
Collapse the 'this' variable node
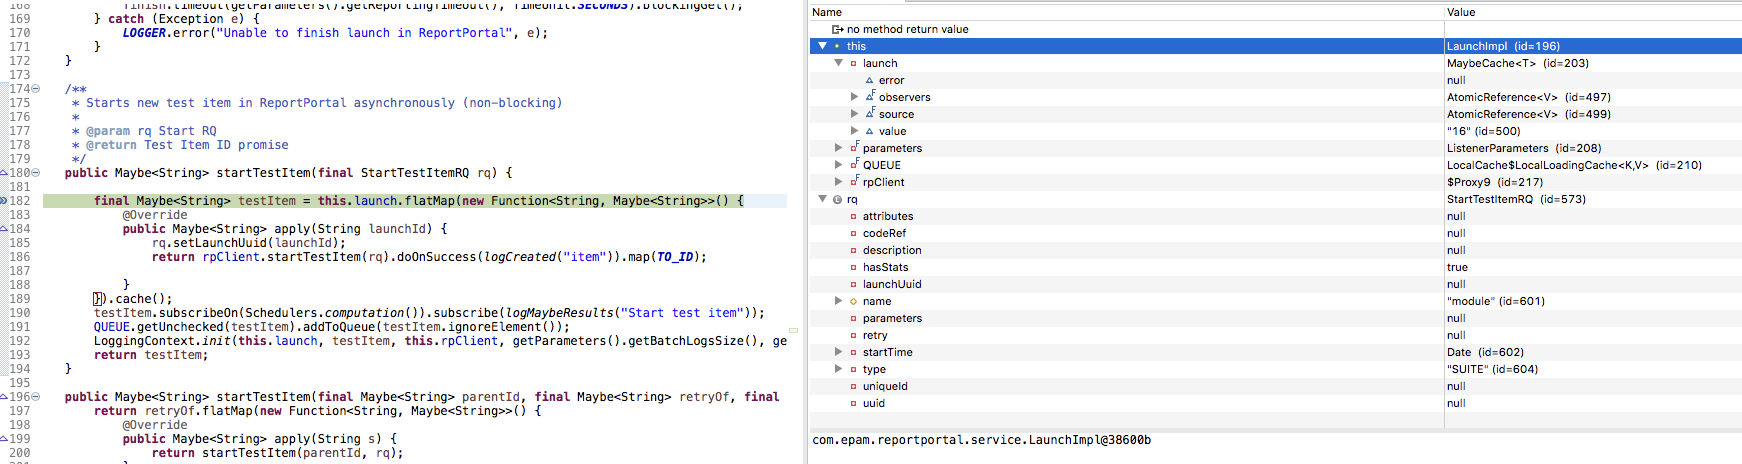[x=822, y=46]
